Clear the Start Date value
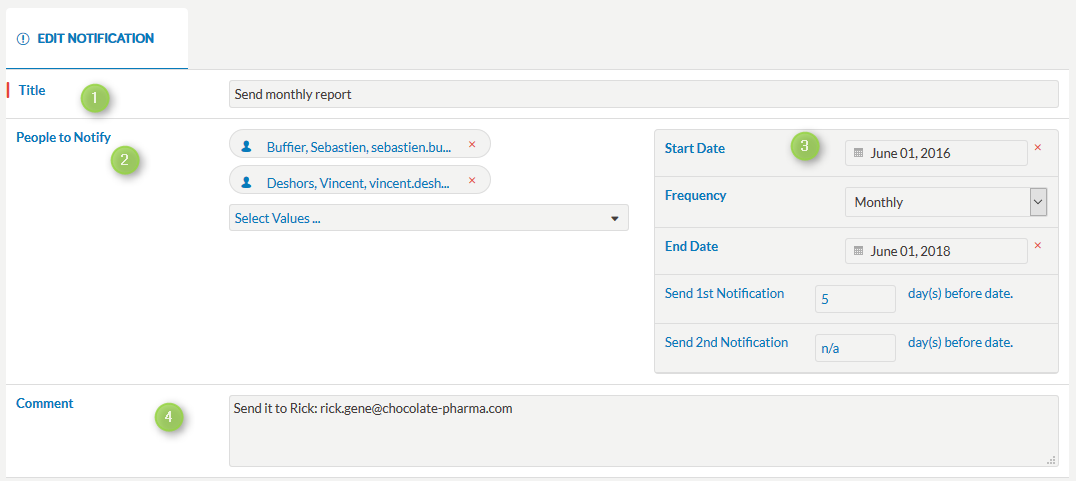1076x481 pixels. tap(1038, 148)
